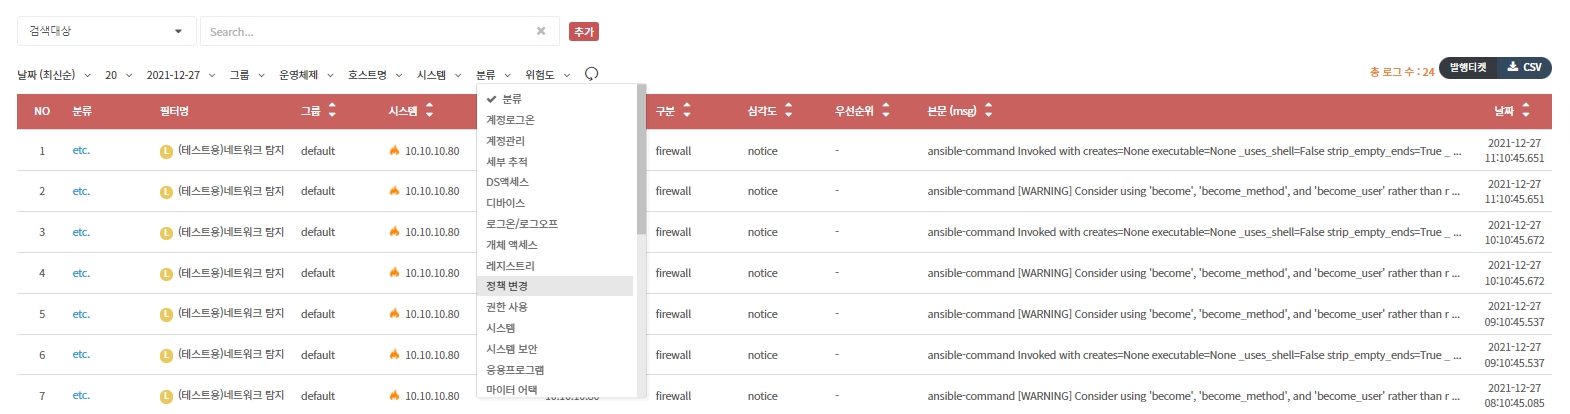1570x414 pixels.
Task: Download logs with the CSV button
Action: click(1525, 68)
